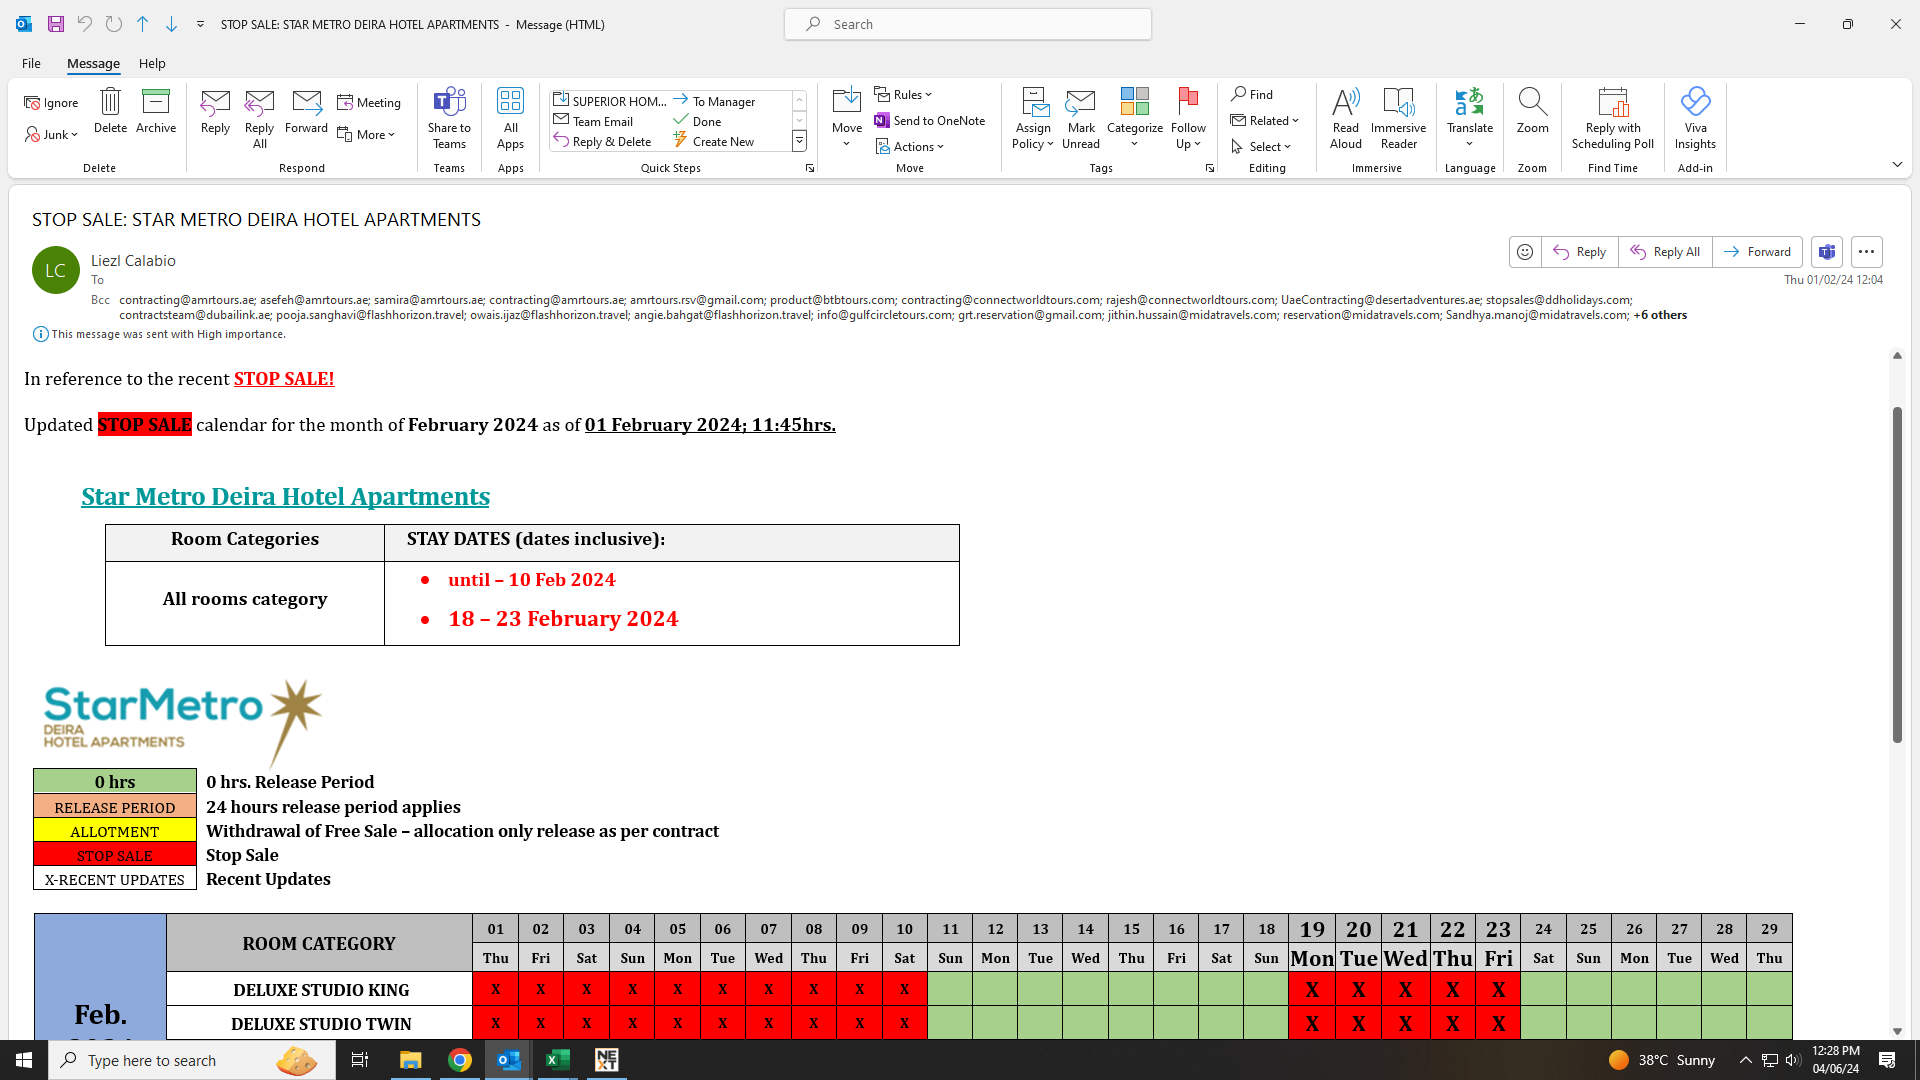1920x1080 pixels.
Task: Open File Explorer from the taskbar
Action: tap(411, 1060)
